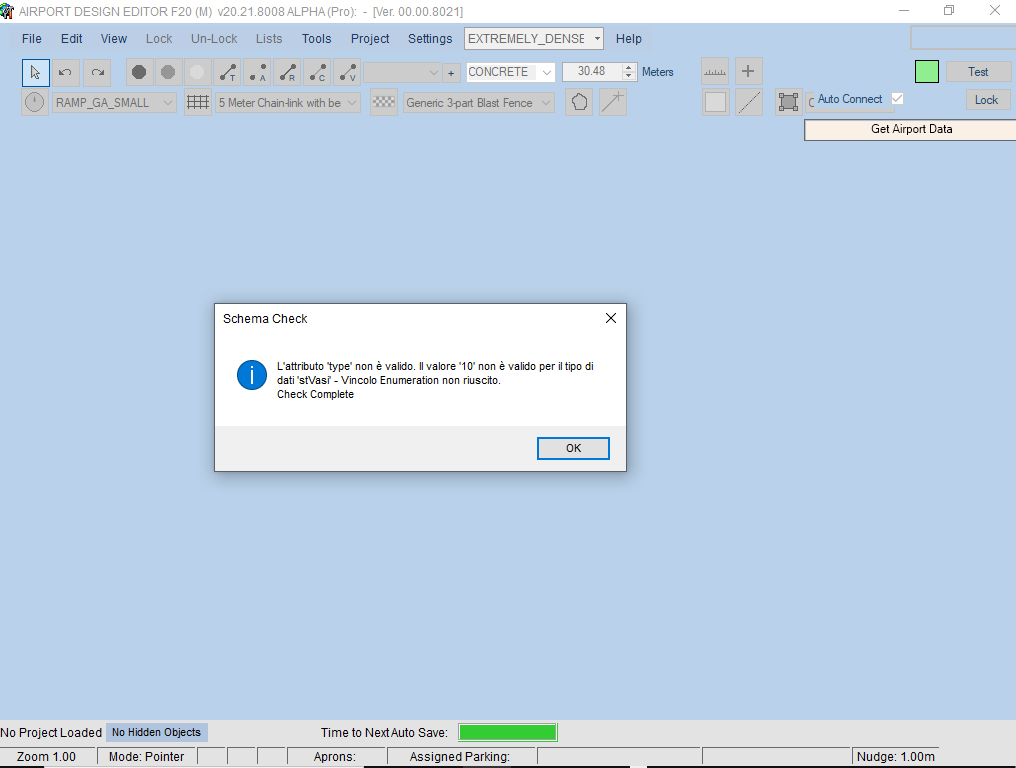
Task: Select the polygon drawing tool
Action: coord(579,102)
